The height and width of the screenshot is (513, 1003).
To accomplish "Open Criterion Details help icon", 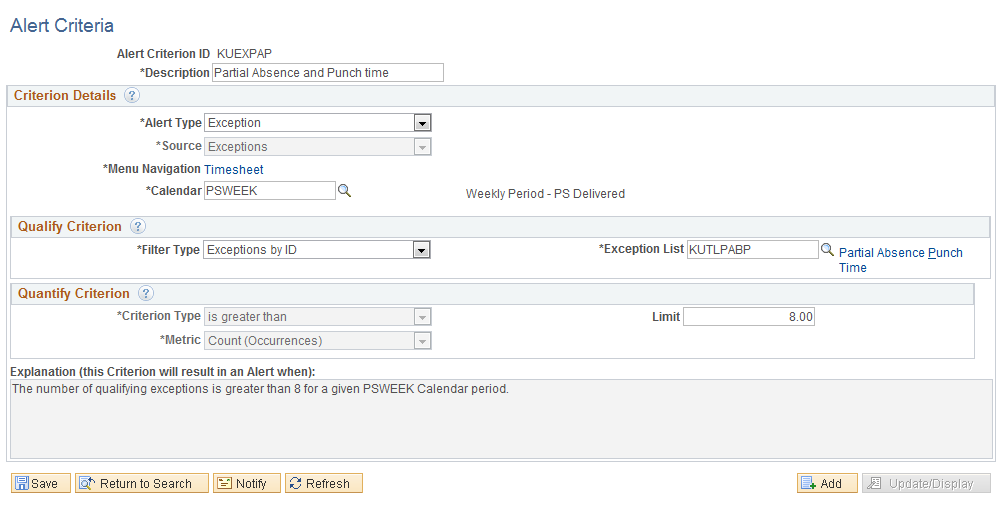I will click(x=132, y=95).
